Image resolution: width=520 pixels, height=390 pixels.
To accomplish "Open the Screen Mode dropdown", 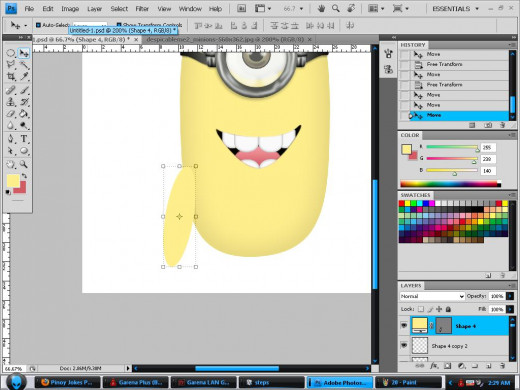I will click(401, 9).
